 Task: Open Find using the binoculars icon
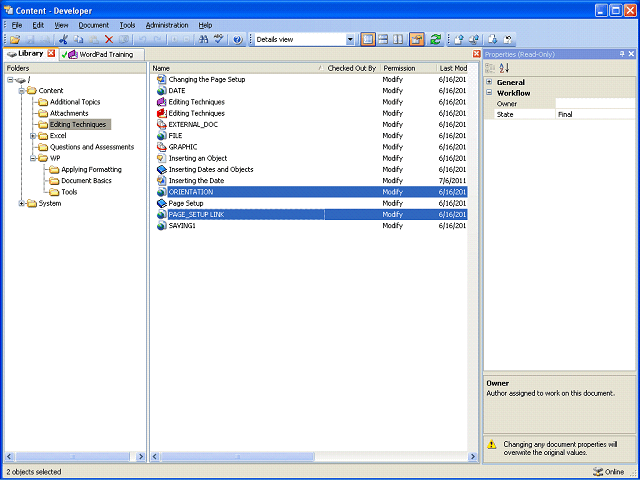[x=203, y=40]
